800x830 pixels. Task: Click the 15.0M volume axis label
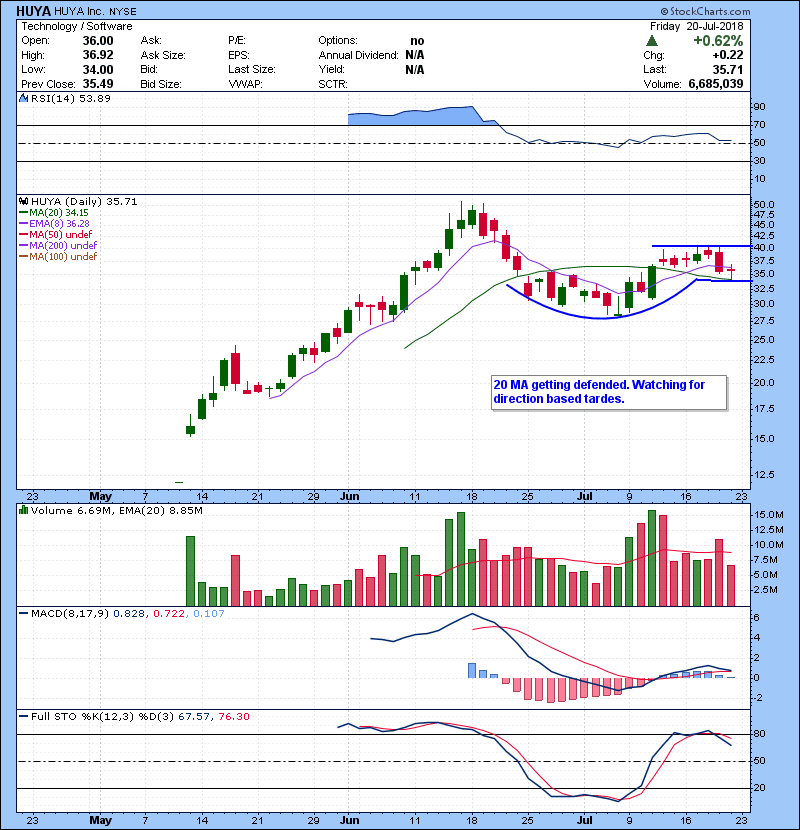pos(769,515)
